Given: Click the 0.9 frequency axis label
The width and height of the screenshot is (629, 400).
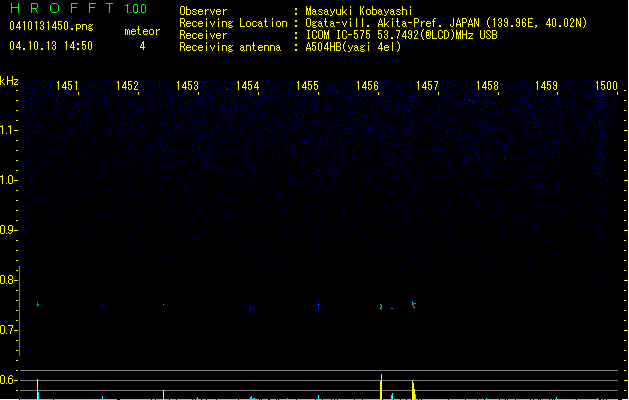Looking at the screenshot, I should [8, 230].
